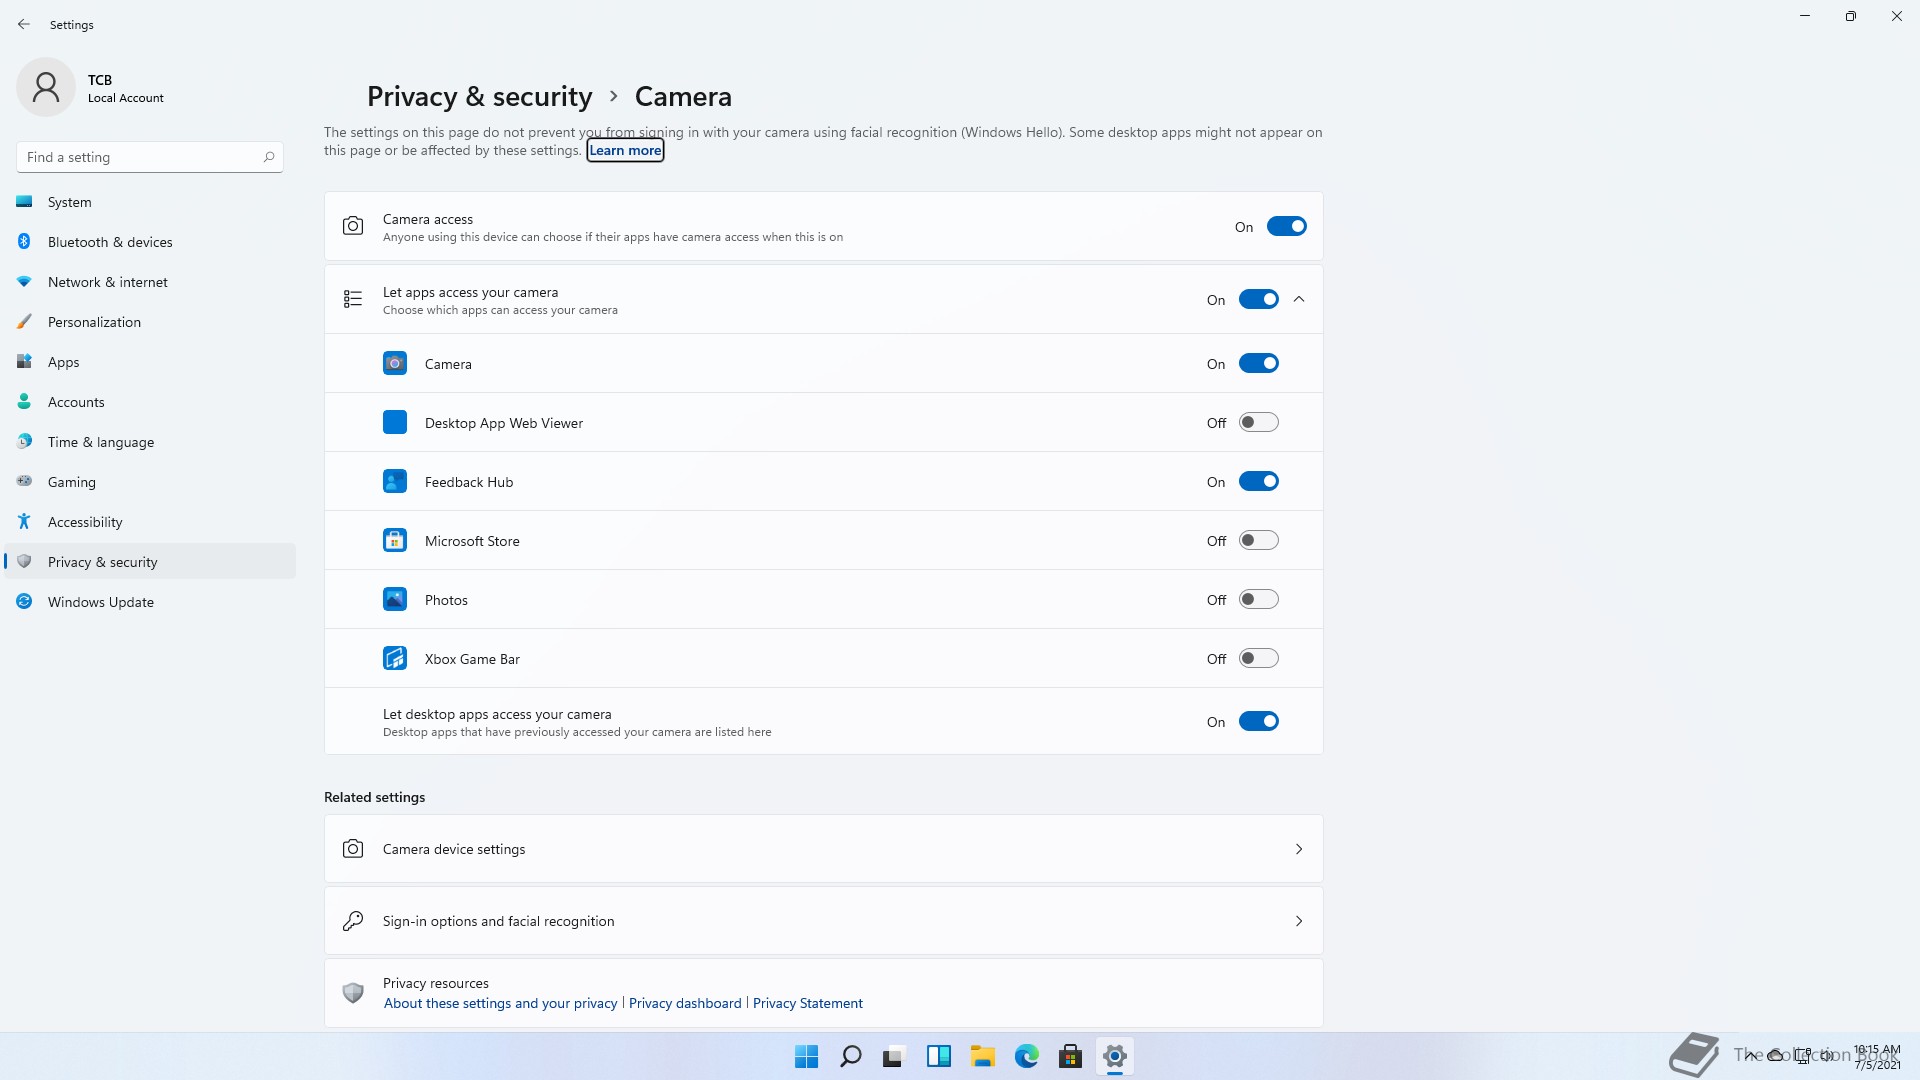This screenshot has width=1920, height=1080.
Task: Click the search magnifier in Find a setting
Action: pos(268,157)
